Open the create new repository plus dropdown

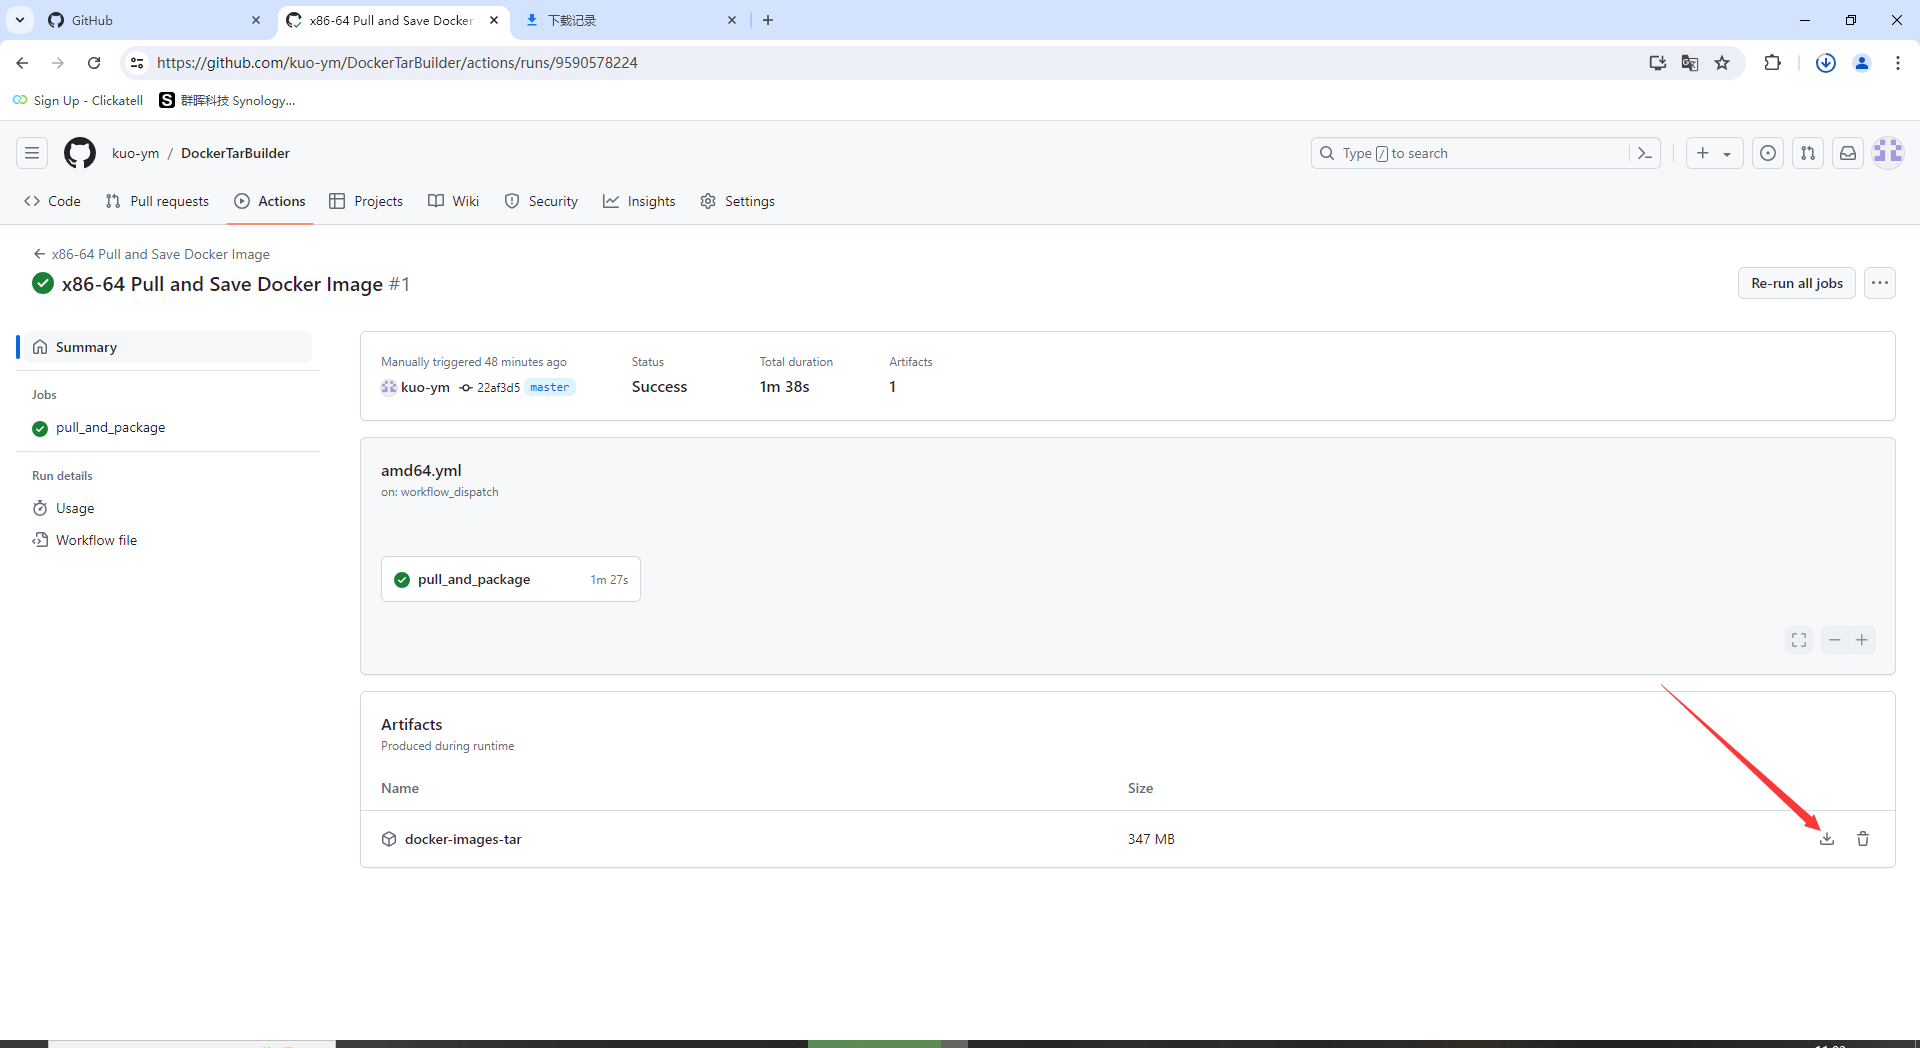coord(1713,153)
